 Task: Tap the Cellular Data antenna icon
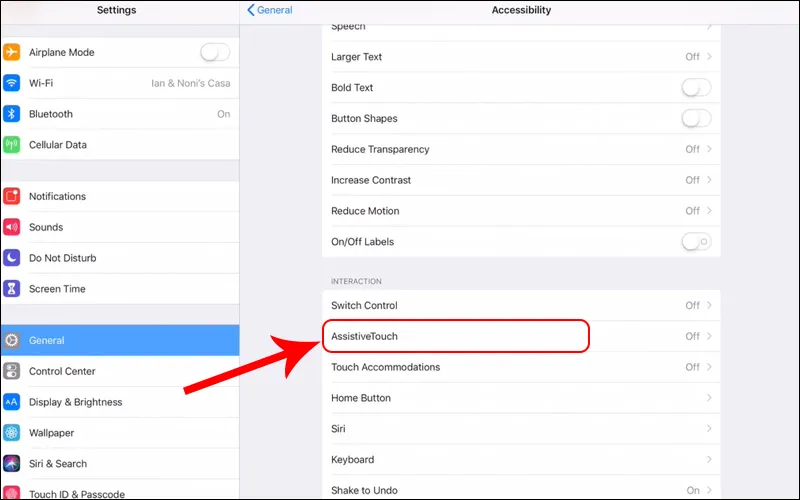(11, 144)
